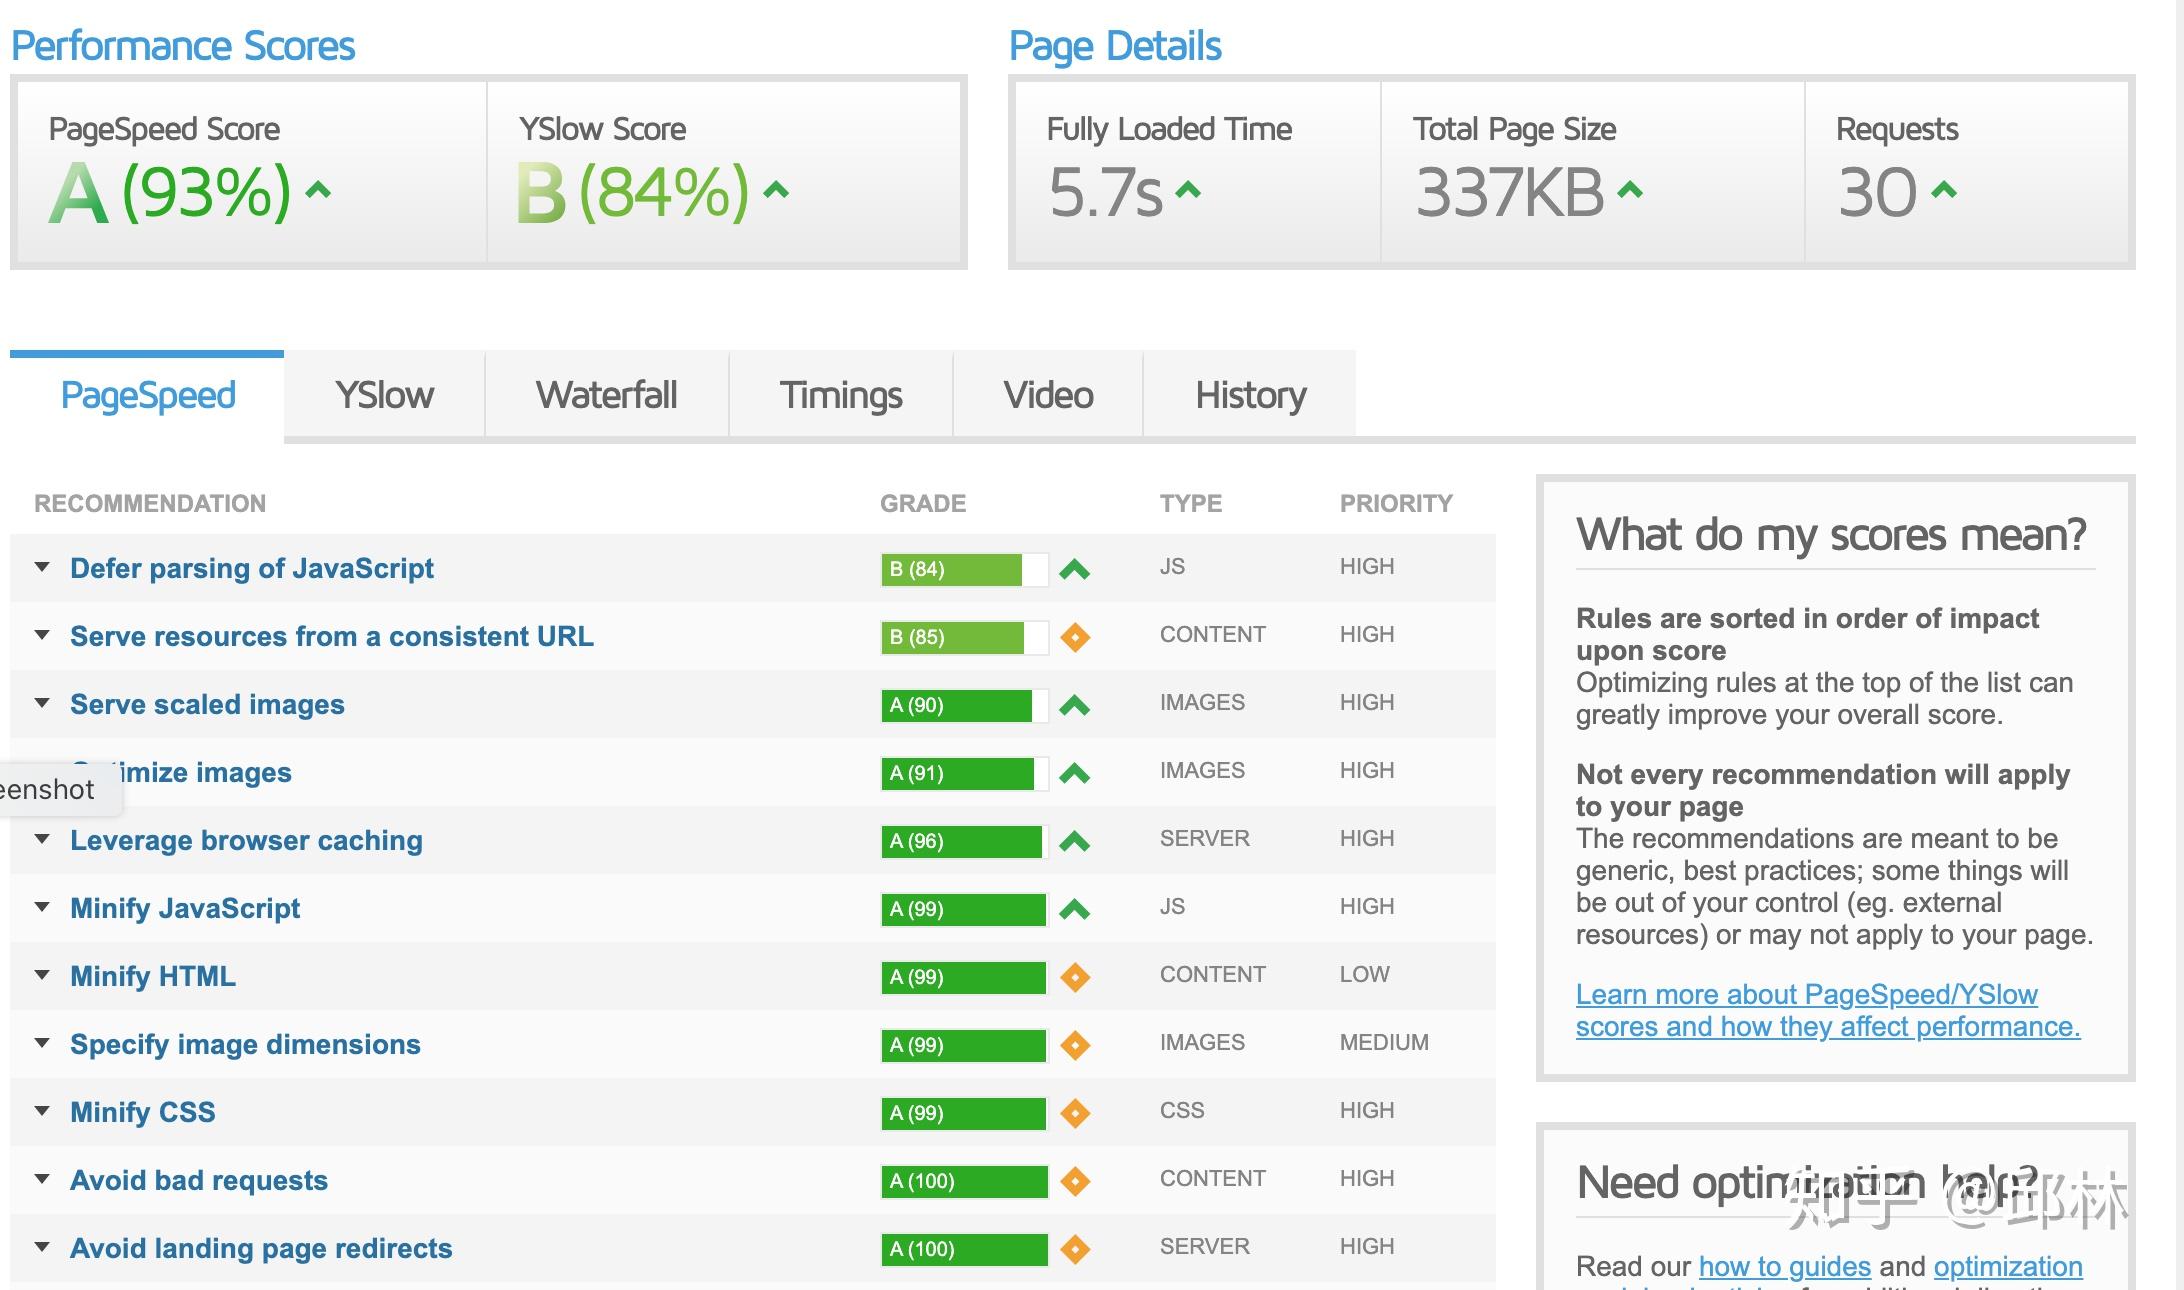This screenshot has width=2184, height=1290.
Task: Select the History tab
Action: pos(1252,396)
